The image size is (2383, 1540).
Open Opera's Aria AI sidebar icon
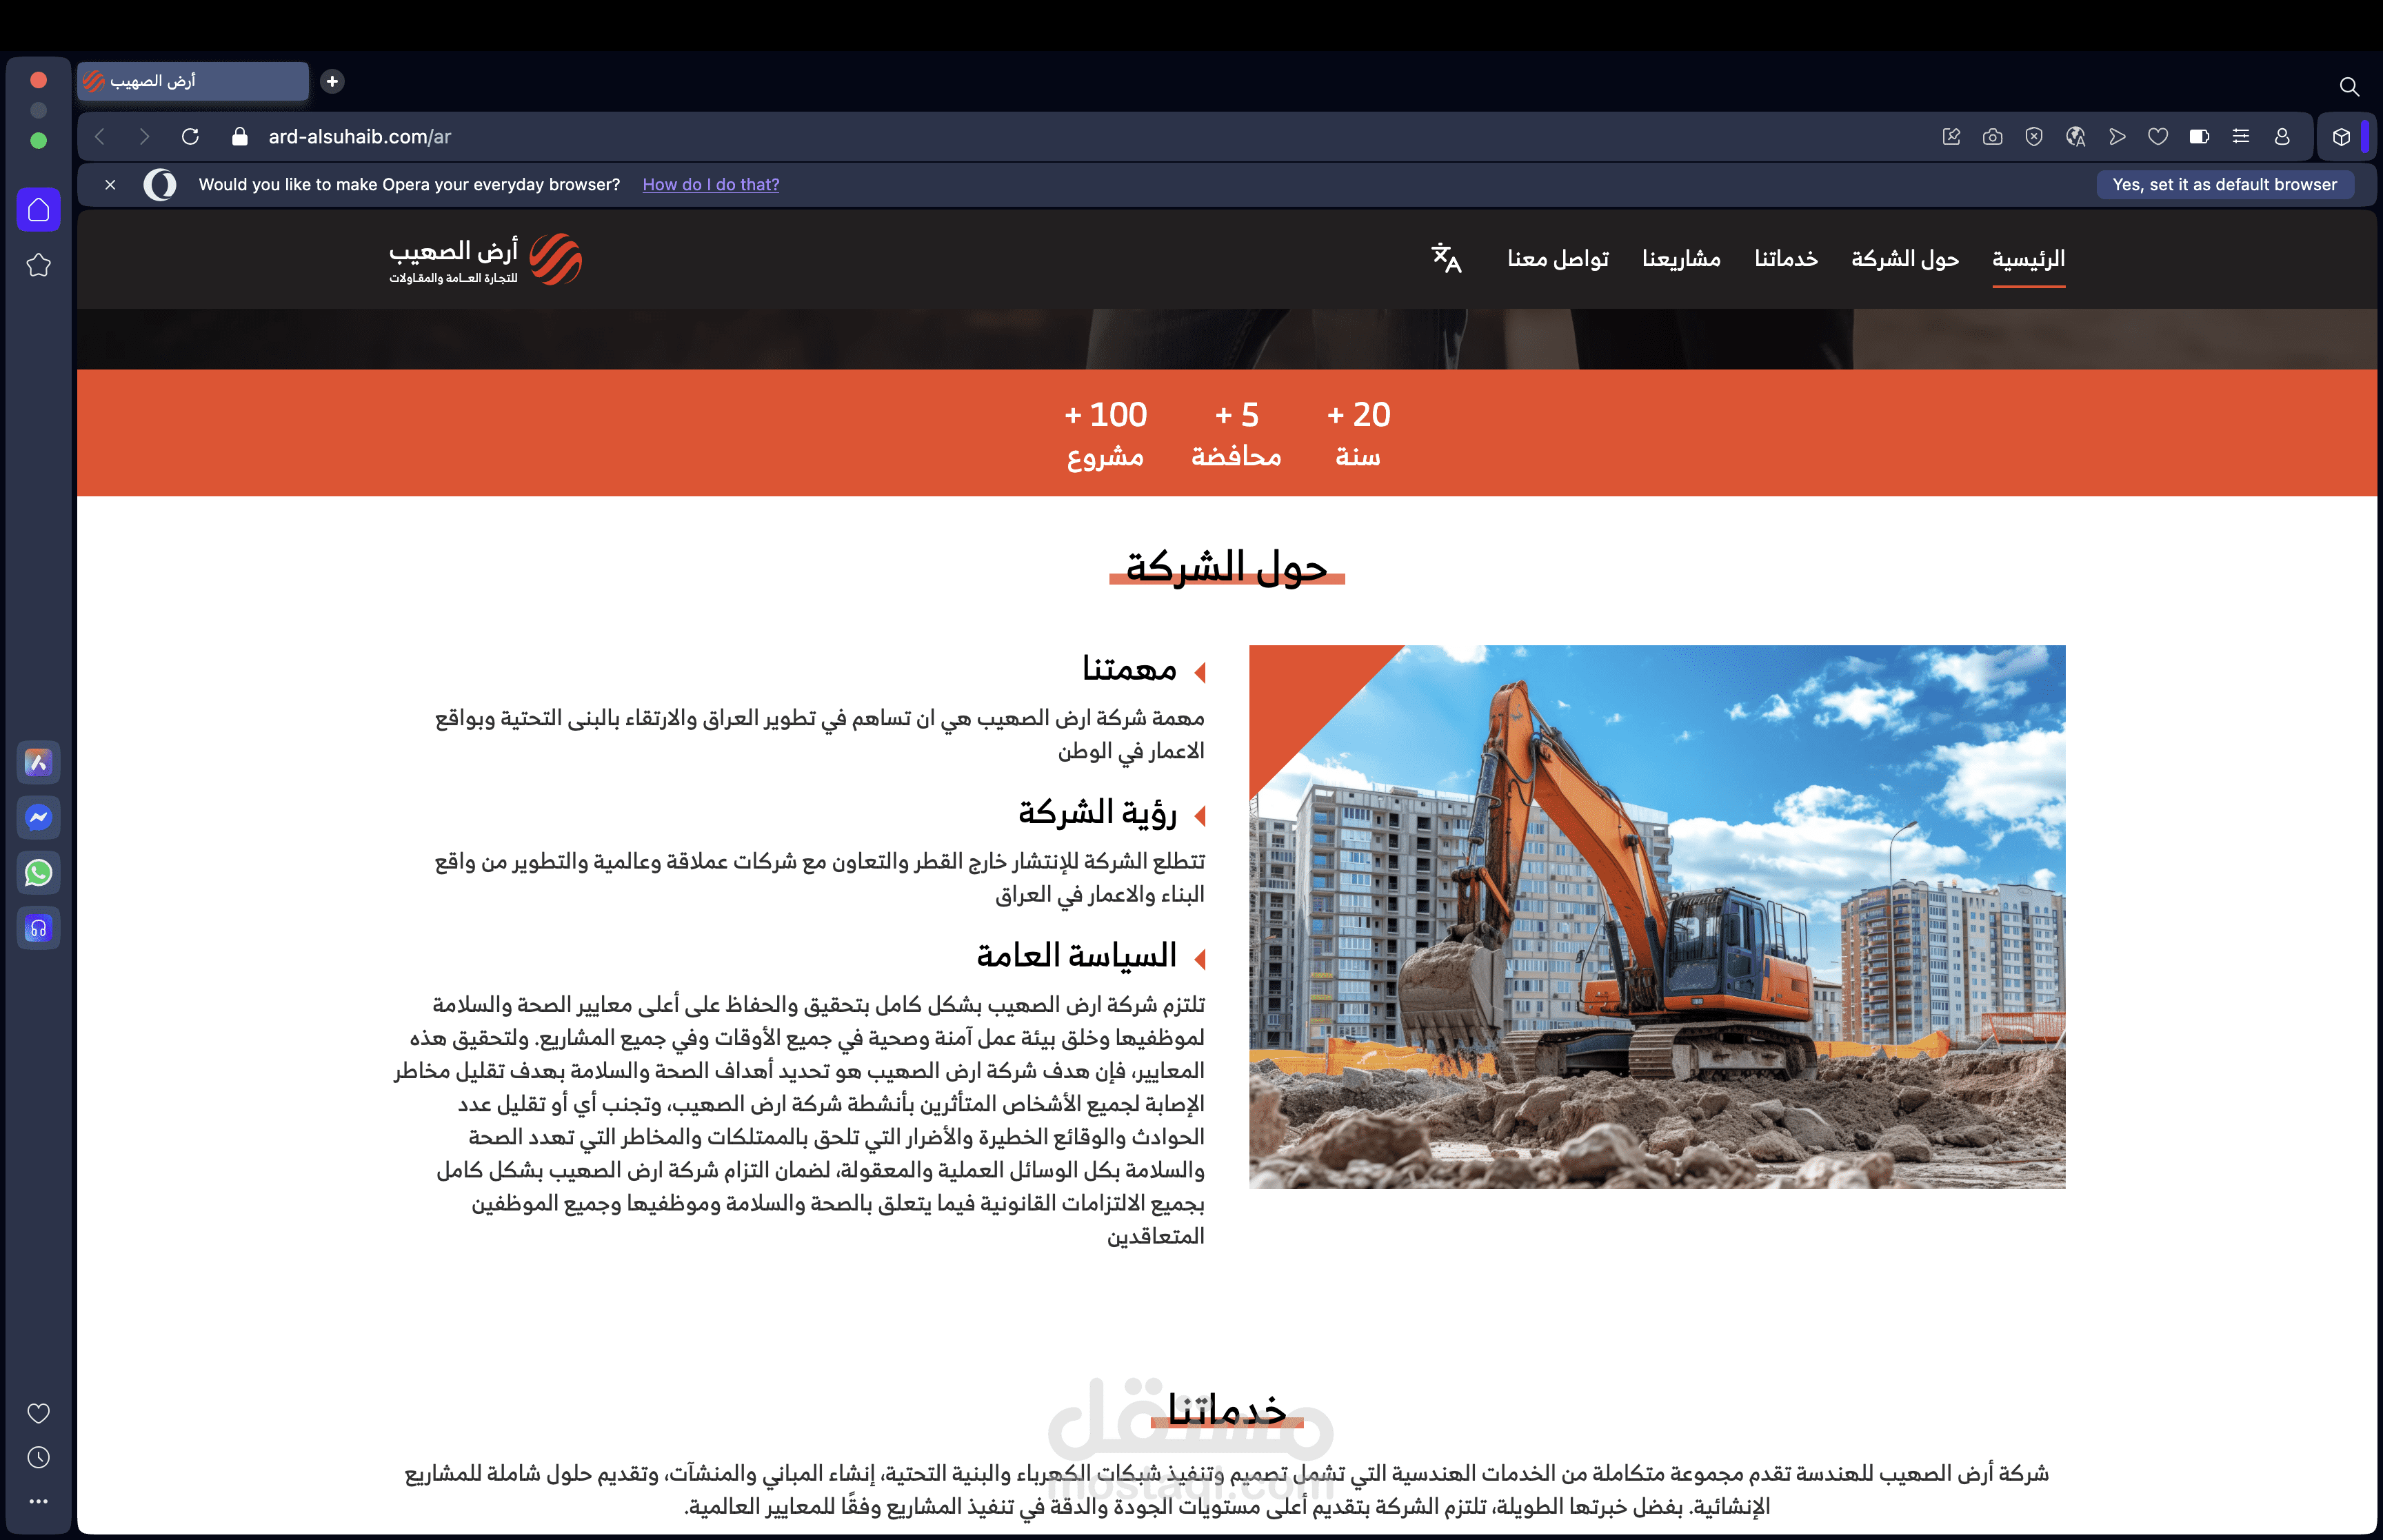pos(38,762)
